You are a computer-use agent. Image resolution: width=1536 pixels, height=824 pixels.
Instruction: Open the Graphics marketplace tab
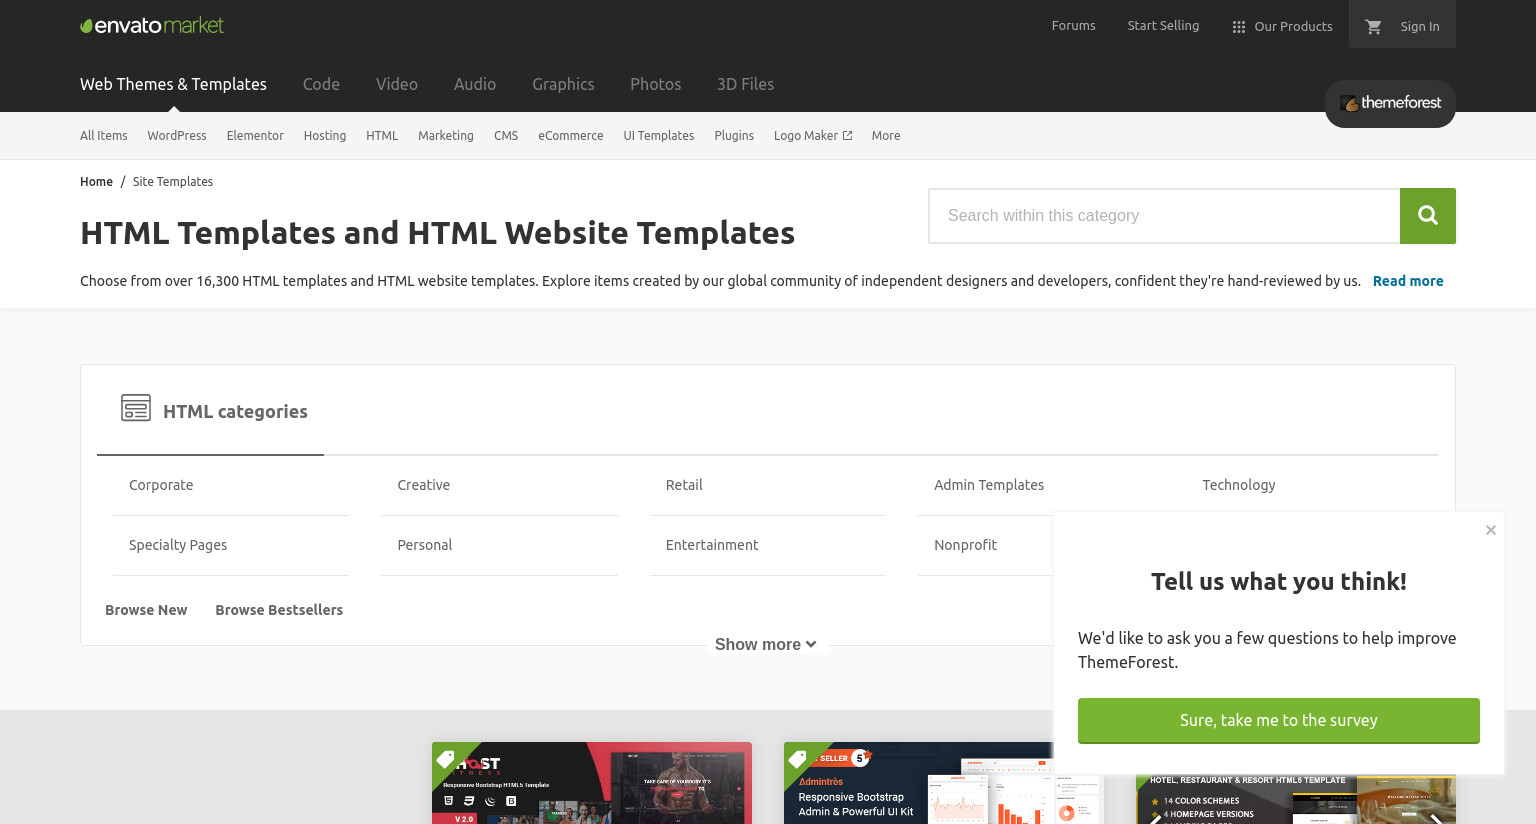[x=563, y=84]
